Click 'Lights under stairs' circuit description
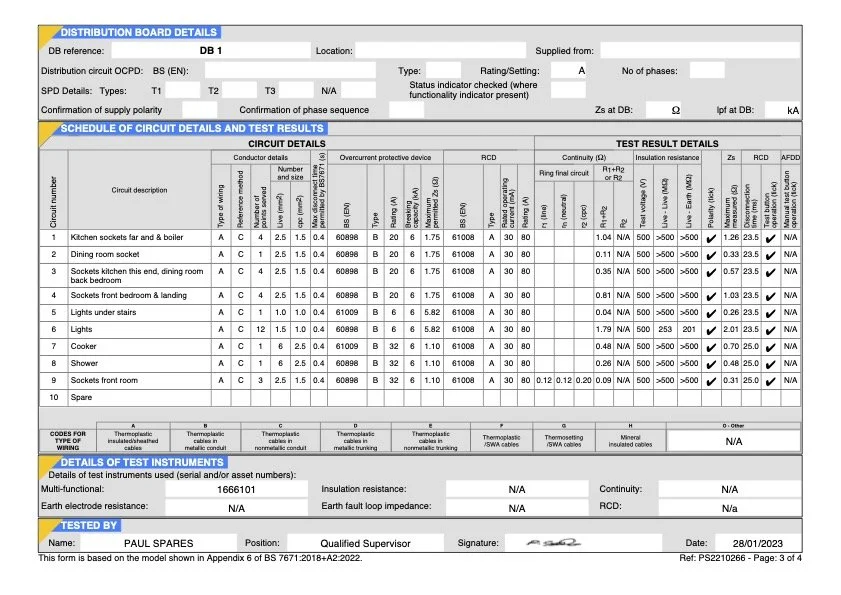Image resolution: width=841 pixels, height=595 pixels. pyautogui.click(x=103, y=312)
